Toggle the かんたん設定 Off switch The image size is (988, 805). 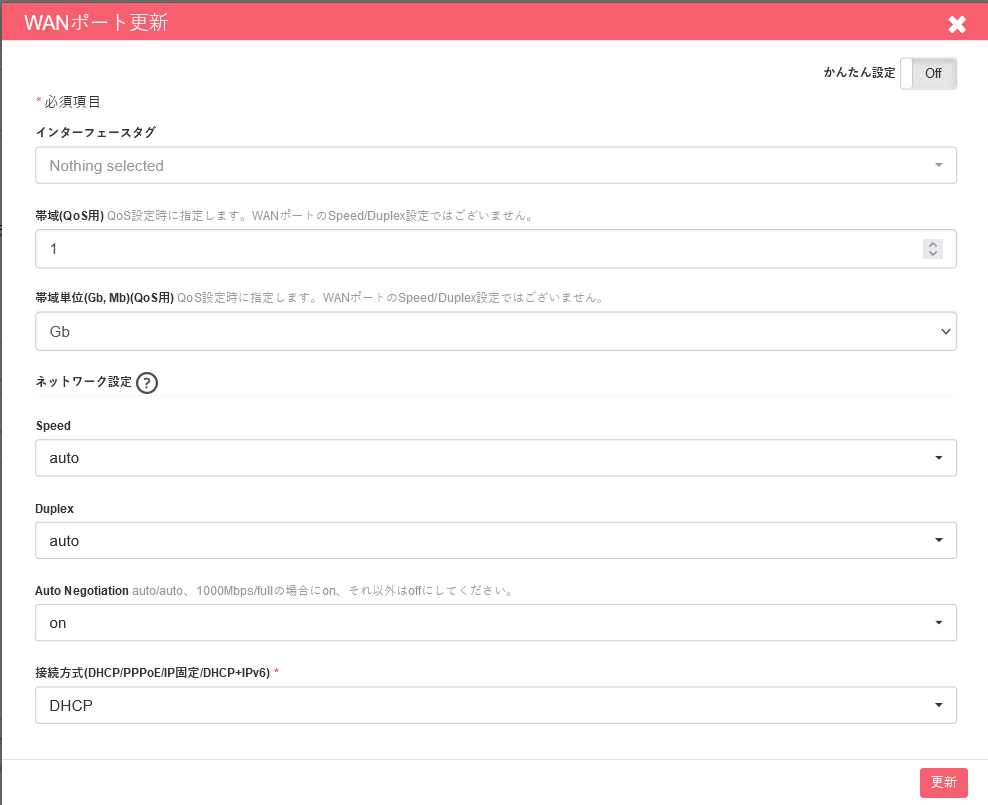tap(928, 73)
